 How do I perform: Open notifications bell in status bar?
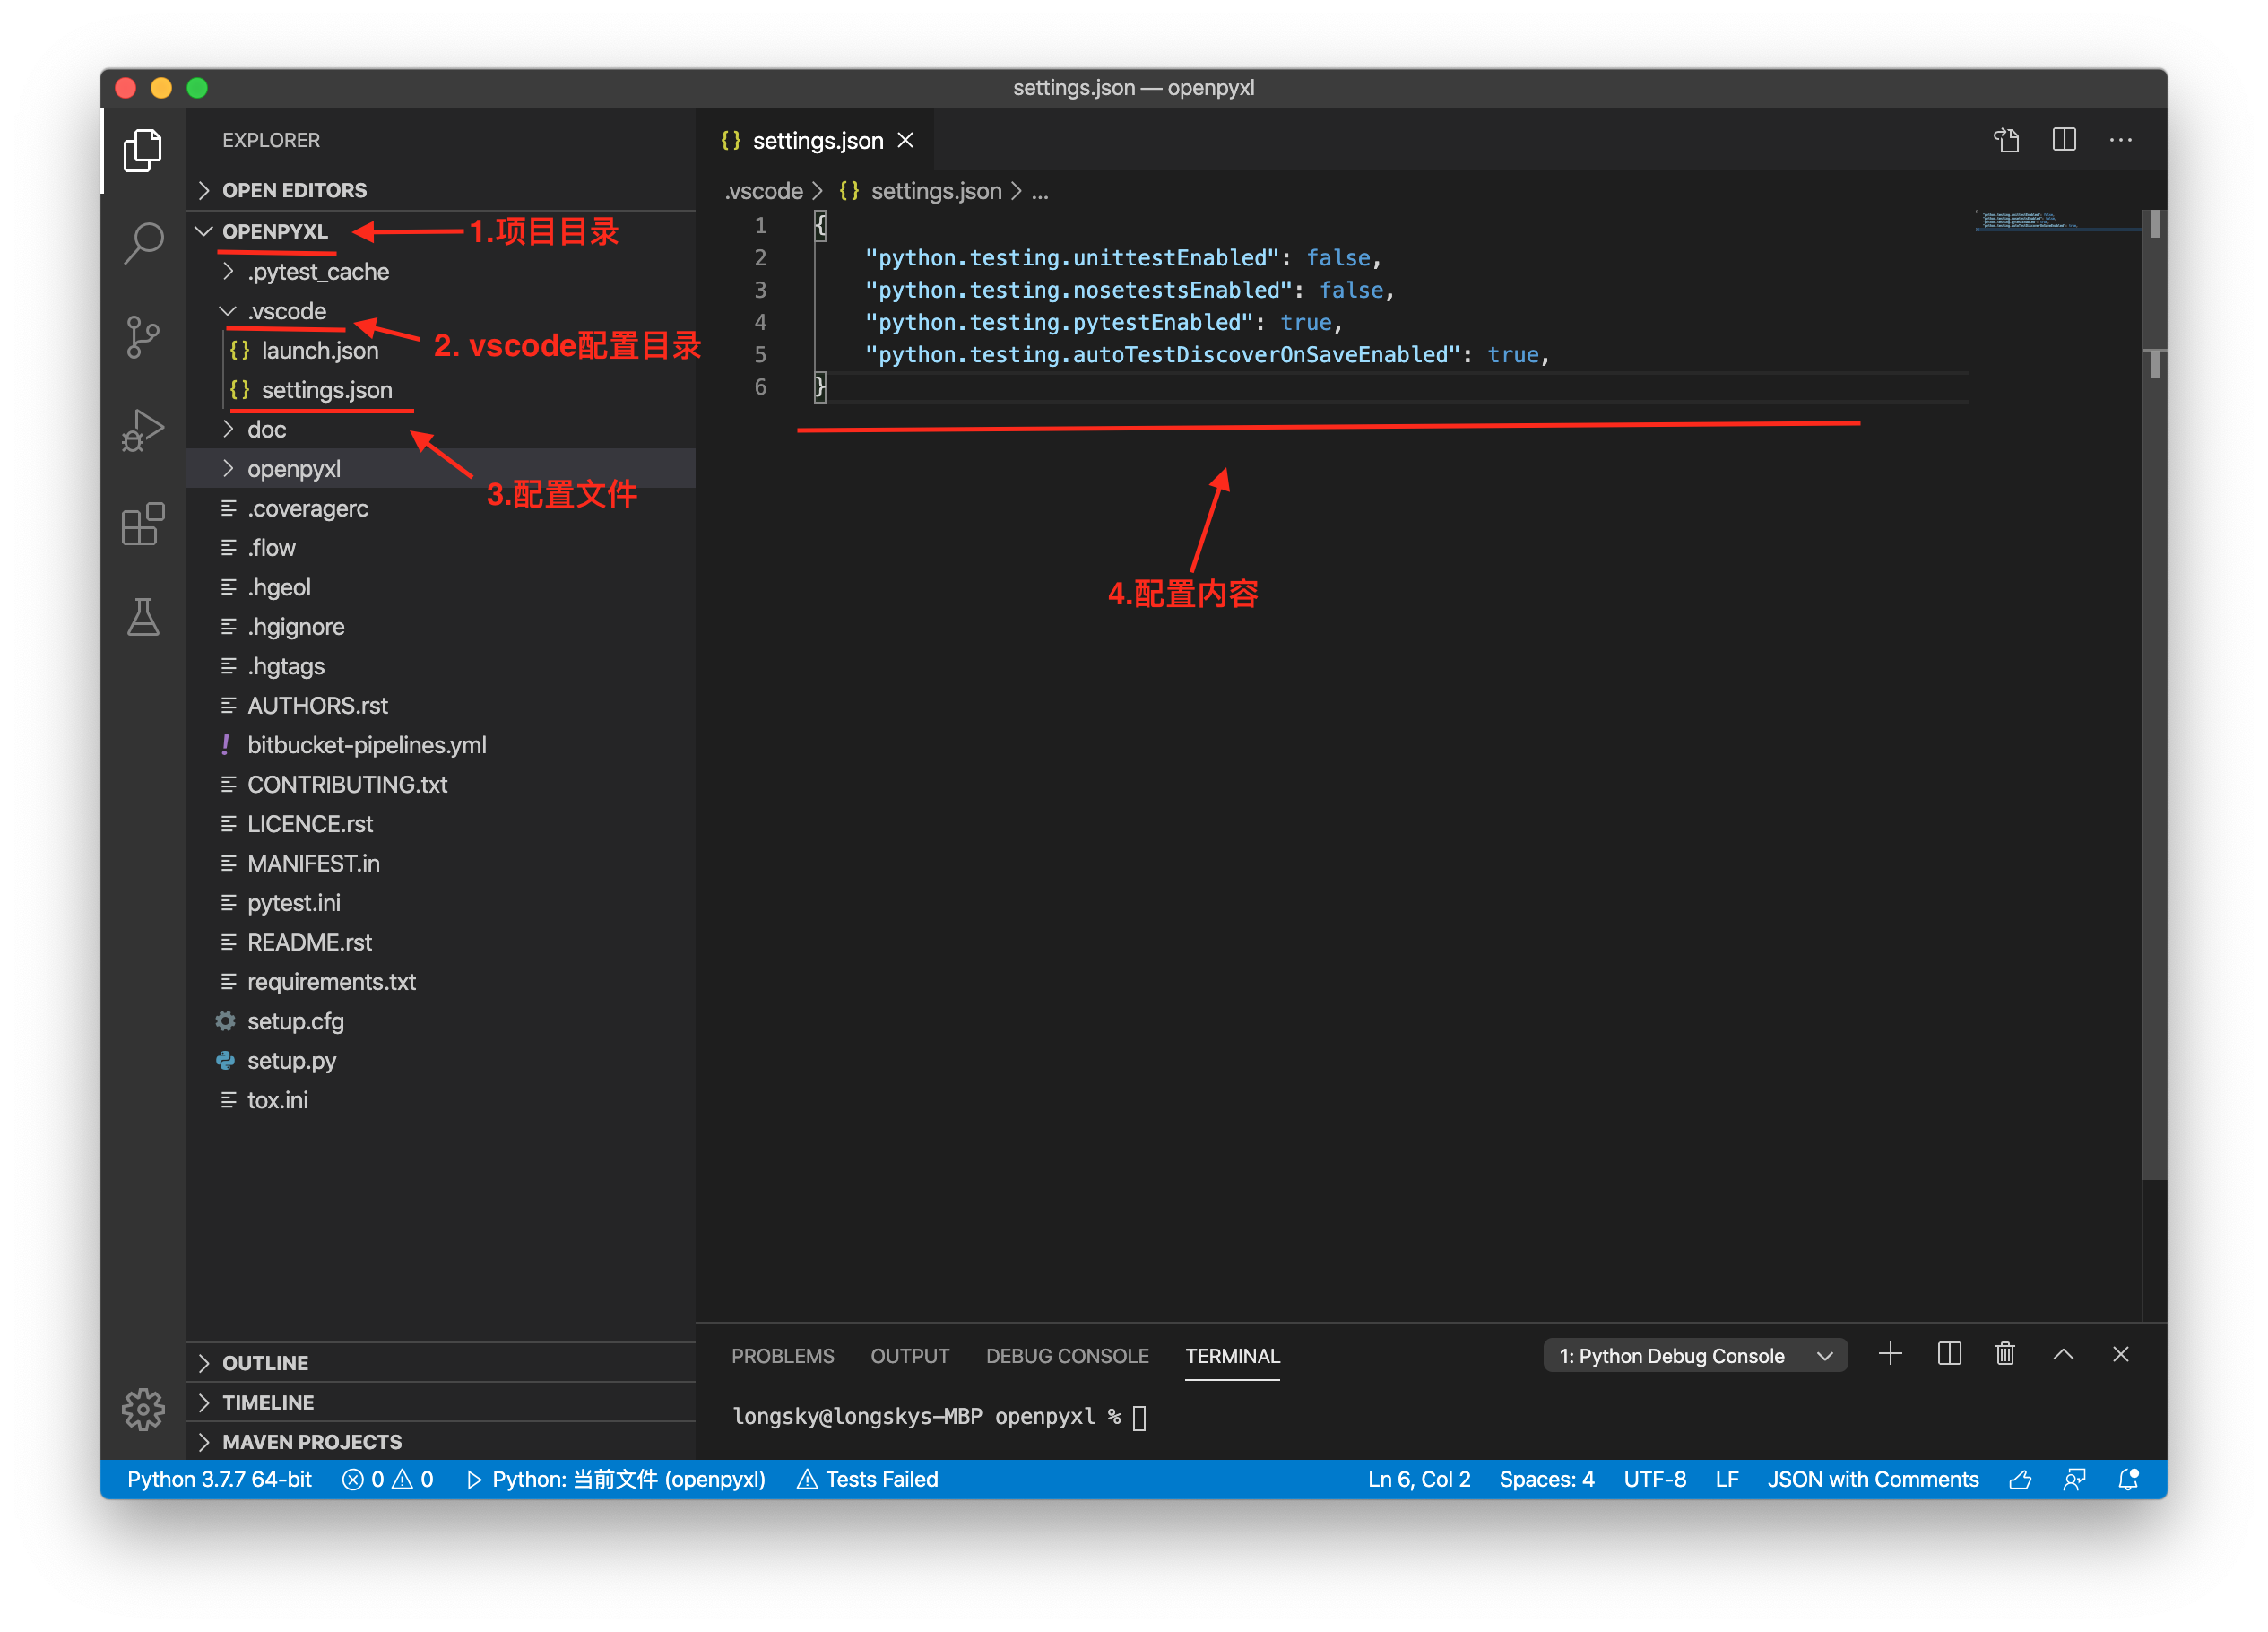click(x=2128, y=1479)
